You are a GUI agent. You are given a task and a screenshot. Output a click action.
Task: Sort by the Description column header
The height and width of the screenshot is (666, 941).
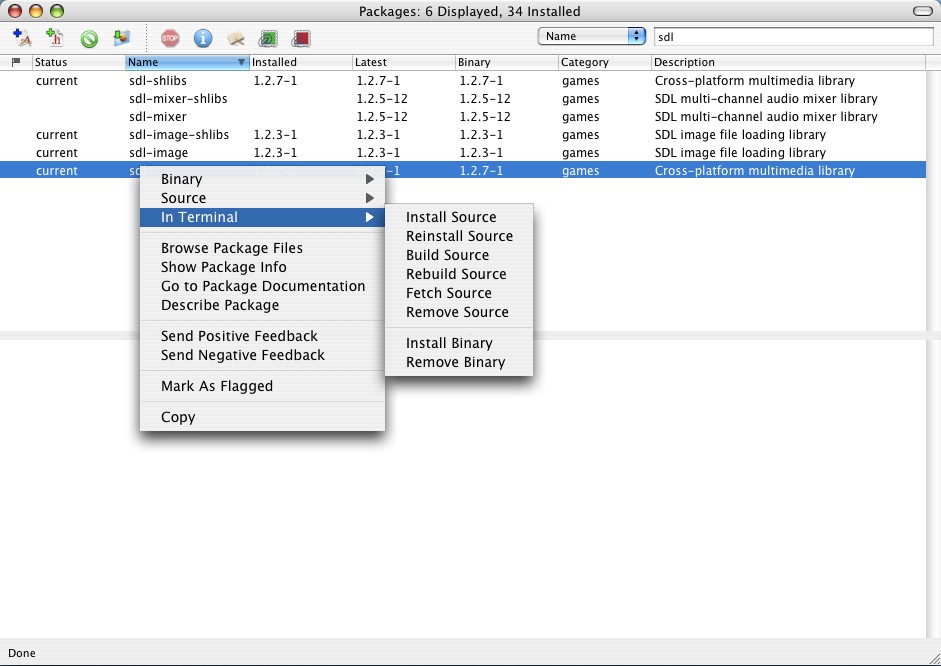(x=789, y=62)
